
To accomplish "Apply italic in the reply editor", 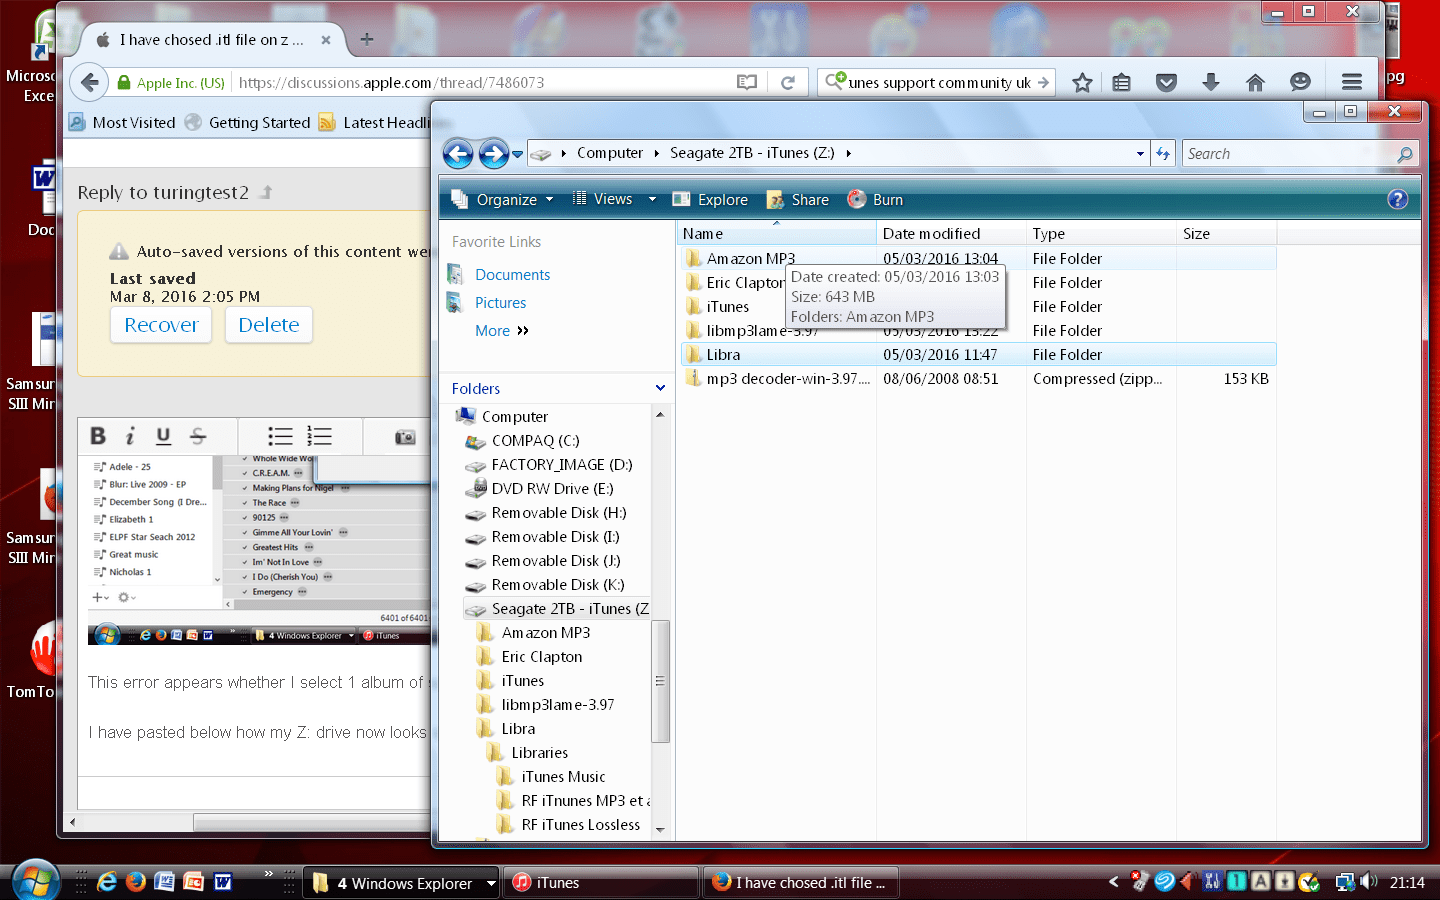I will [x=130, y=436].
